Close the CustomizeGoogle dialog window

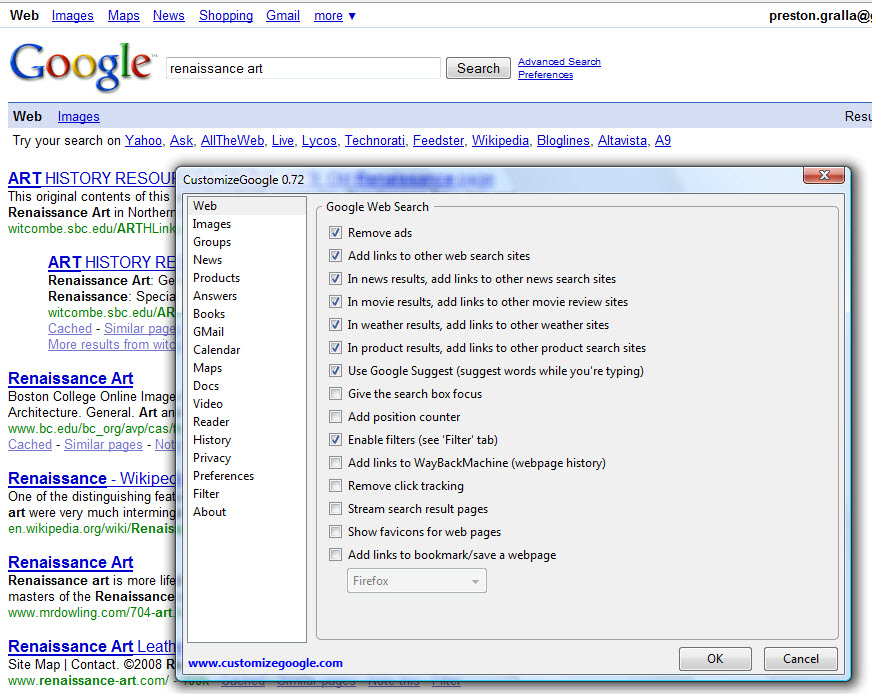click(x=824, y=176)
